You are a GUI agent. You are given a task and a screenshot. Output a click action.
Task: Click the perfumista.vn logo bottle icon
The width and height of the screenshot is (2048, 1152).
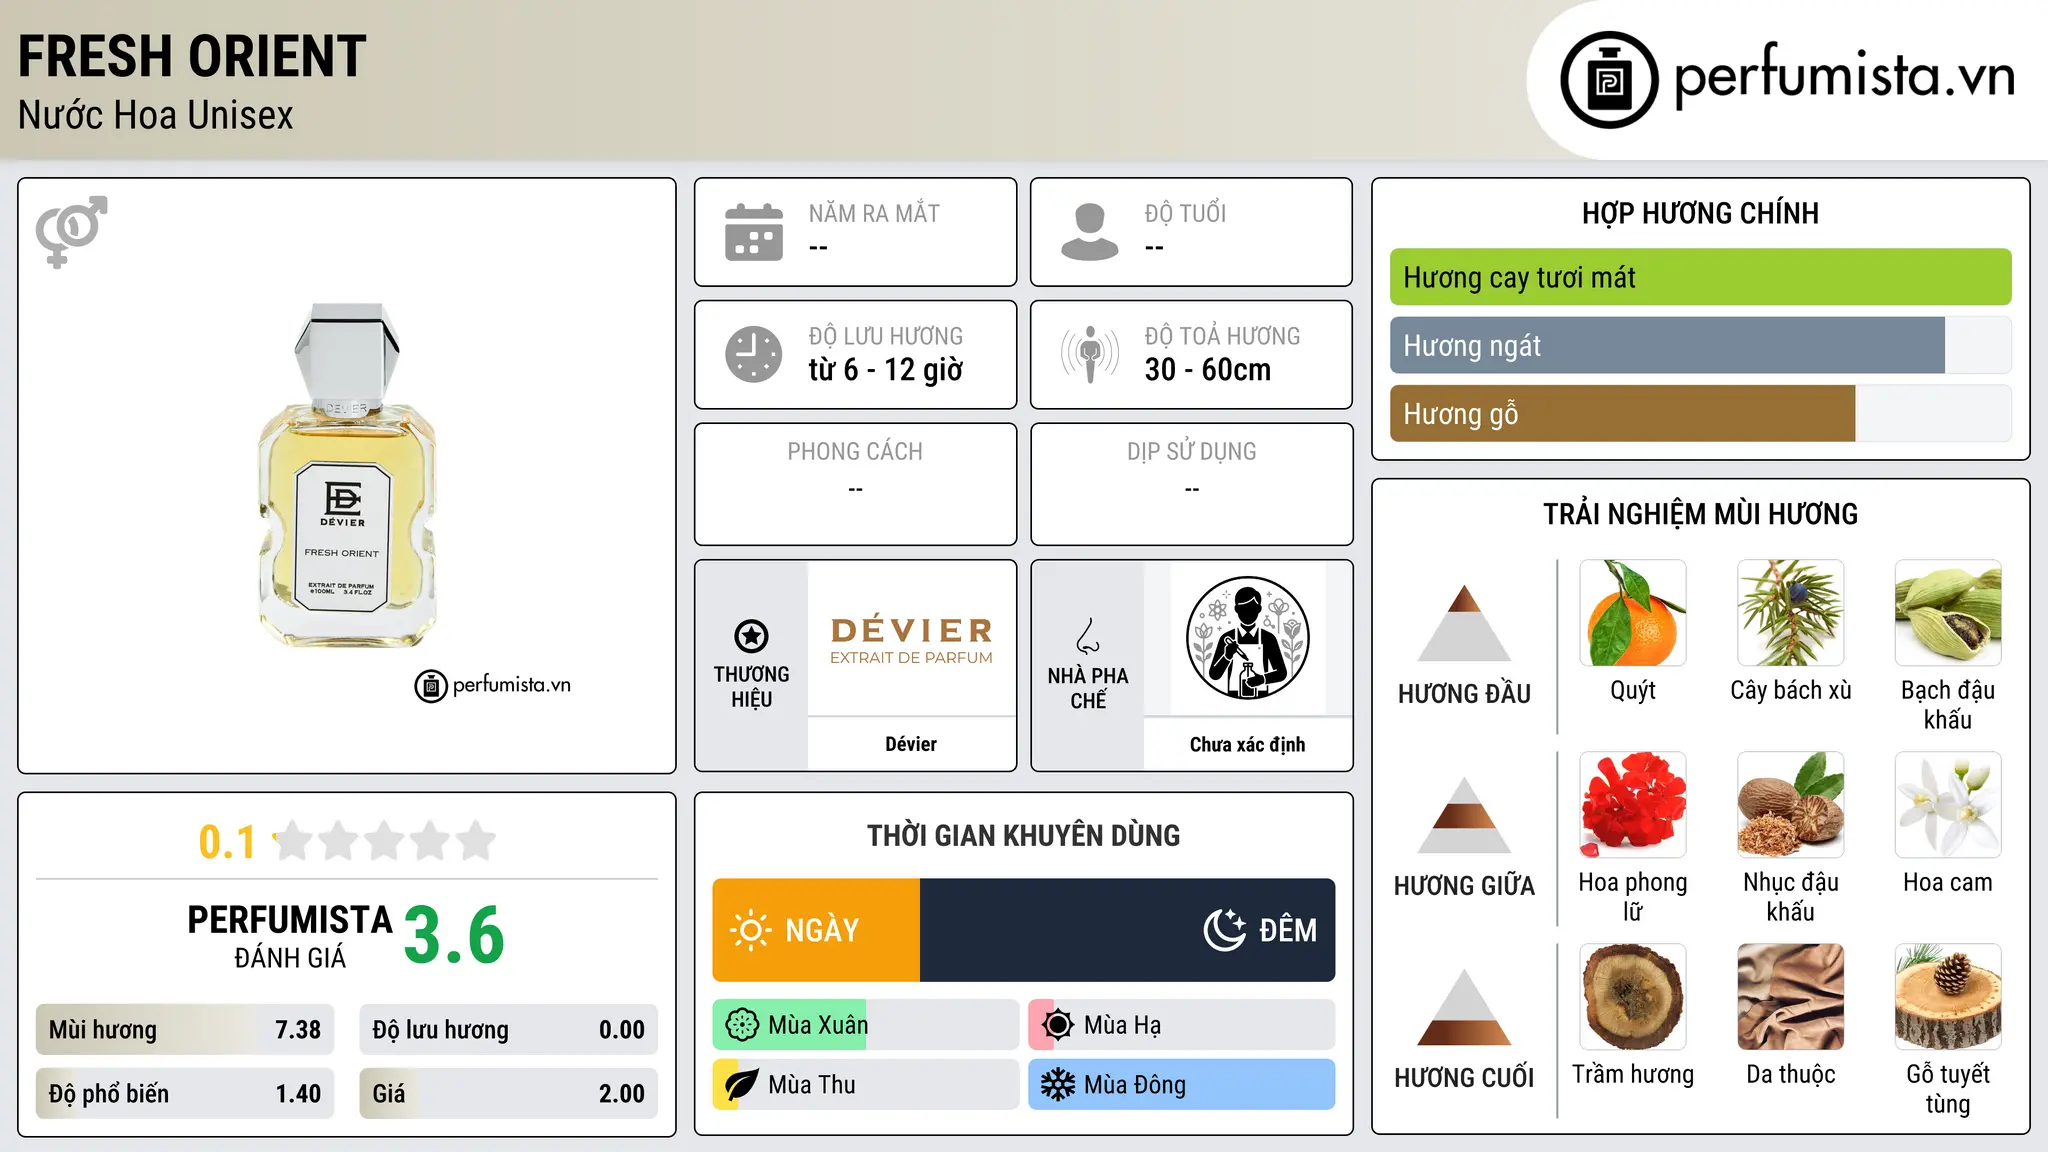pos(1609,80)
